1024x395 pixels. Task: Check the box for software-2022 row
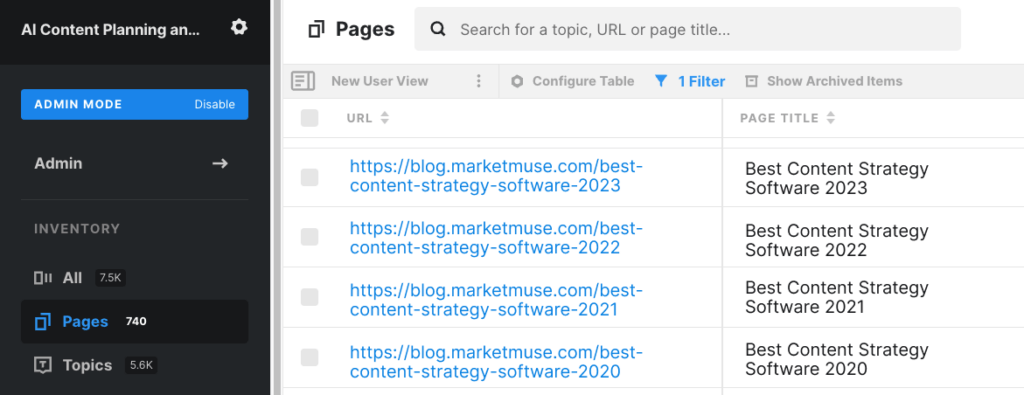[310, 237]
